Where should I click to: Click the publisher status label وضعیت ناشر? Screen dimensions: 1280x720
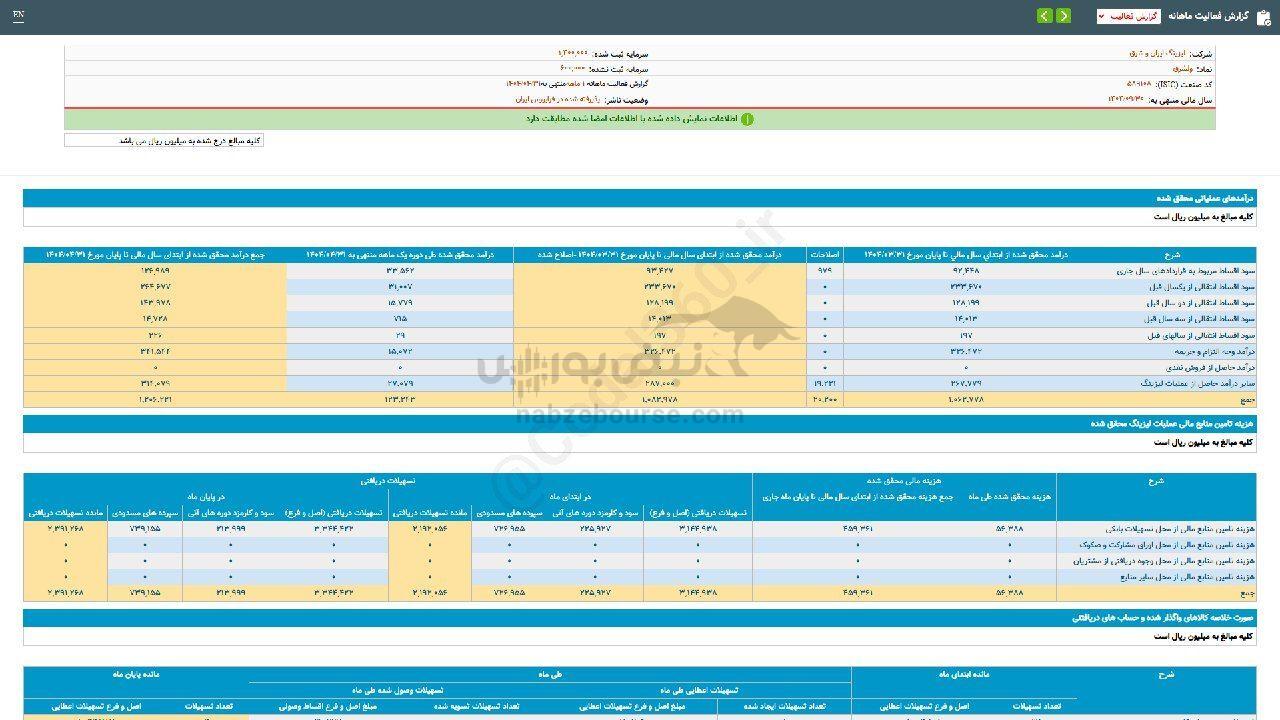click(628, 99)
